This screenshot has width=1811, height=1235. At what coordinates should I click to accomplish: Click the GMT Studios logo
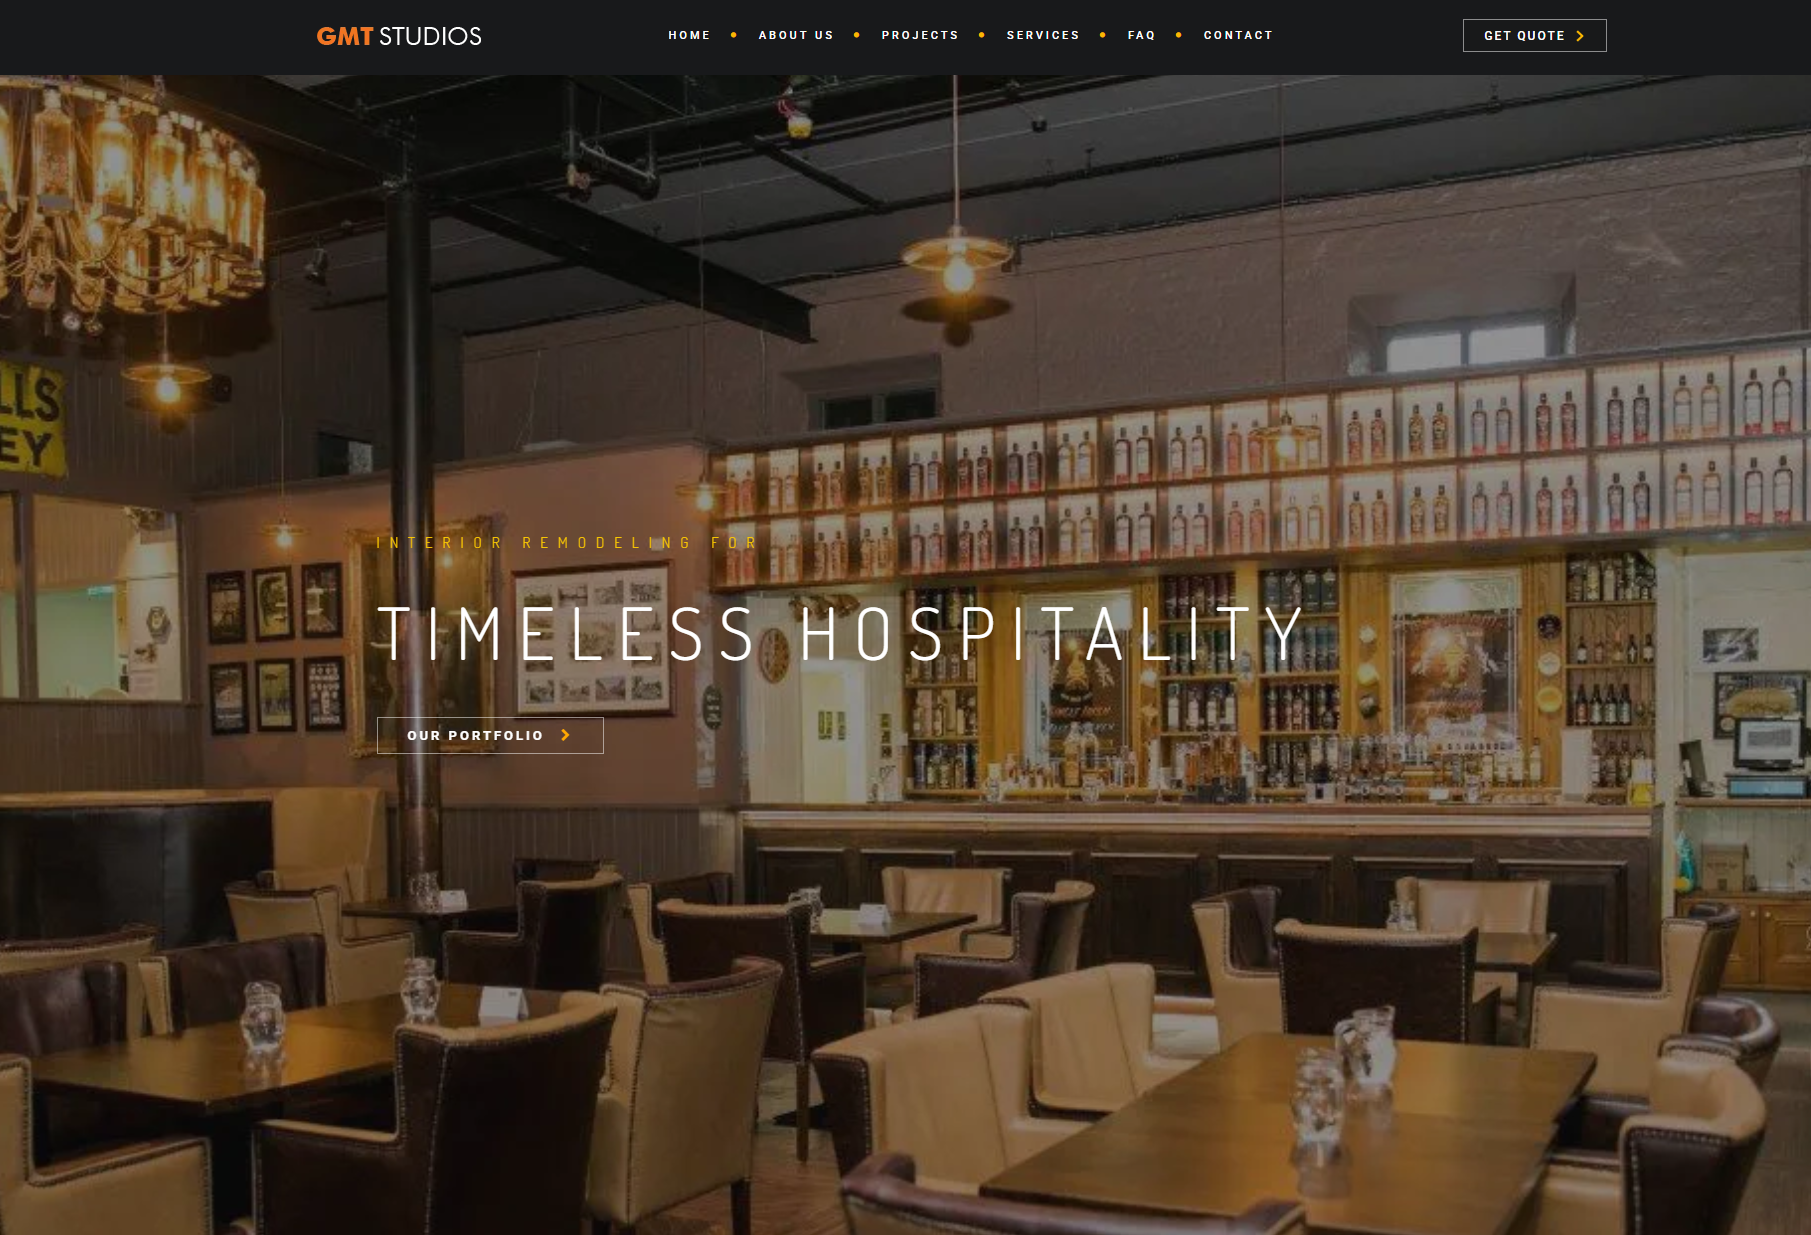[399, 36]
